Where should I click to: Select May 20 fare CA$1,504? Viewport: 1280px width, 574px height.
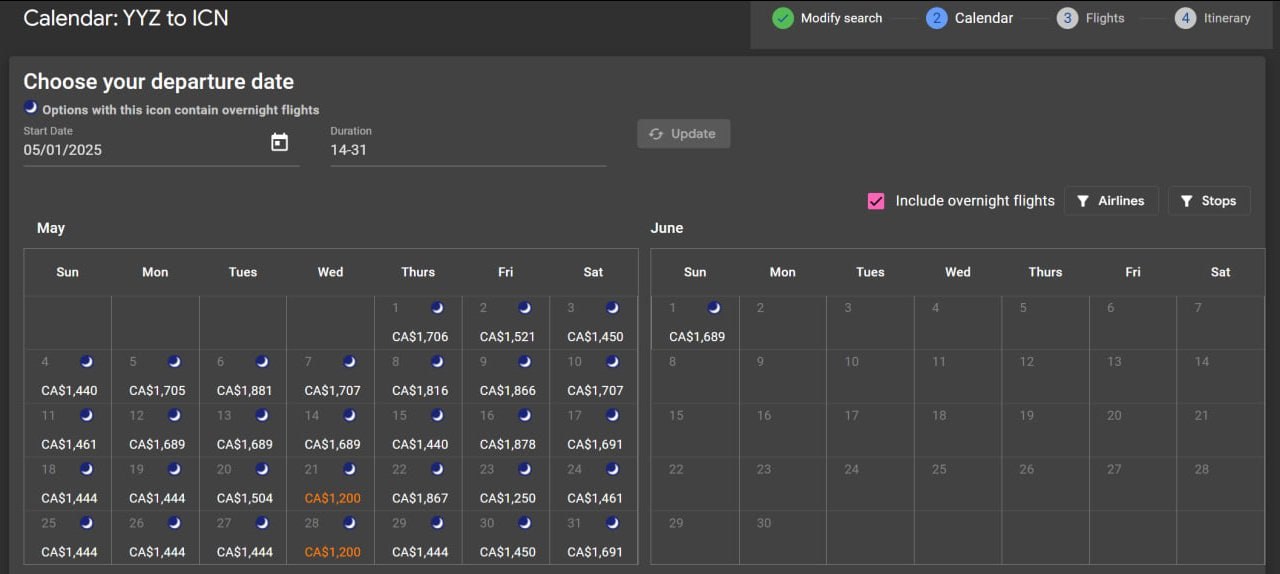[x=244, y=498]
